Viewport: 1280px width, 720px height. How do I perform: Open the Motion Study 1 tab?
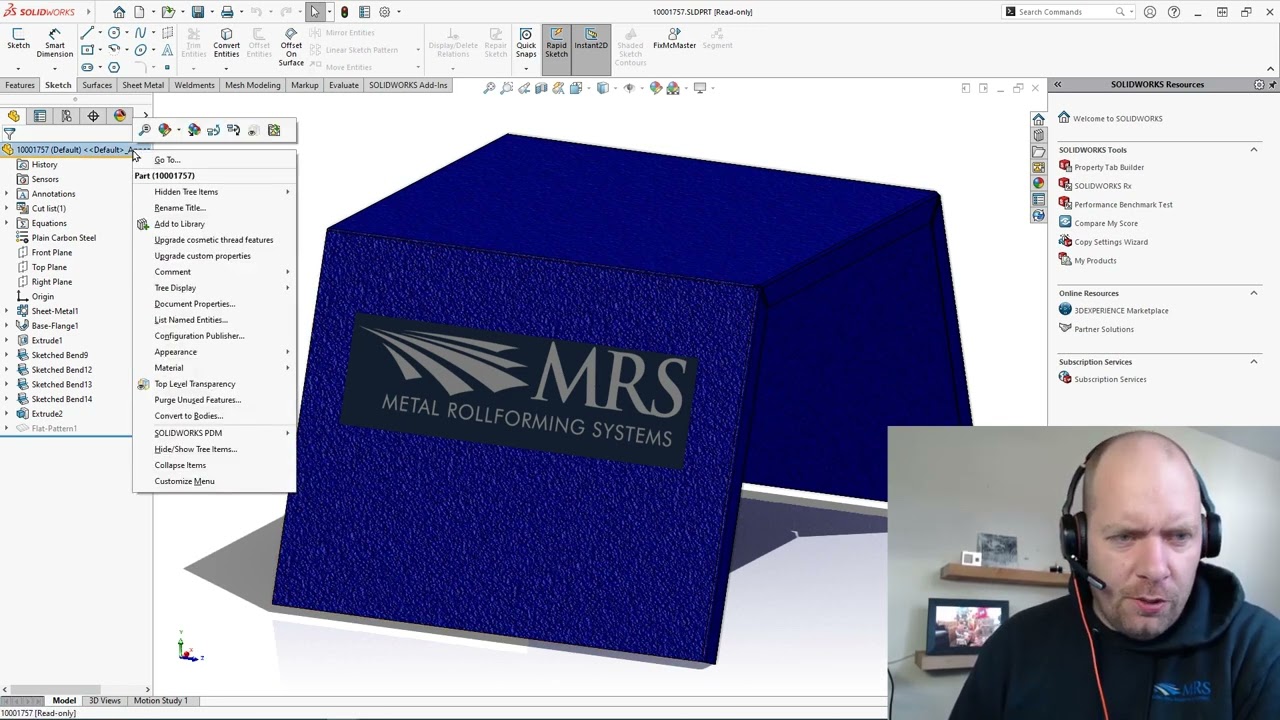pyautogui.click(x=161, y=701)
